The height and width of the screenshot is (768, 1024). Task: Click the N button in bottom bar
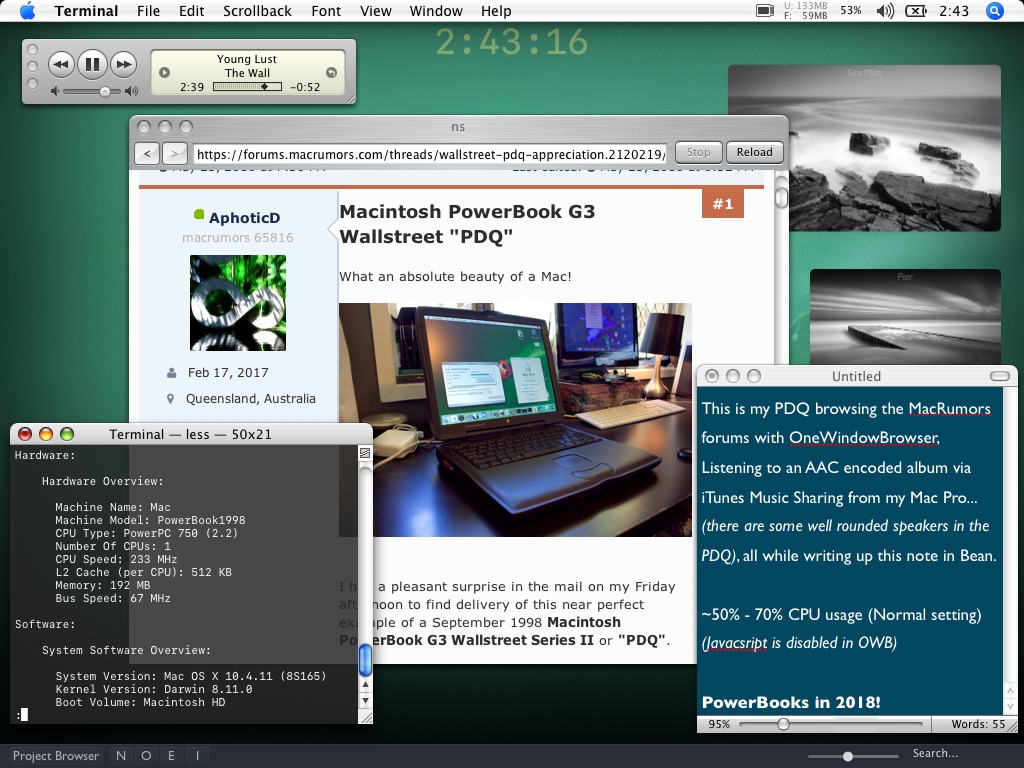[121, 756]
